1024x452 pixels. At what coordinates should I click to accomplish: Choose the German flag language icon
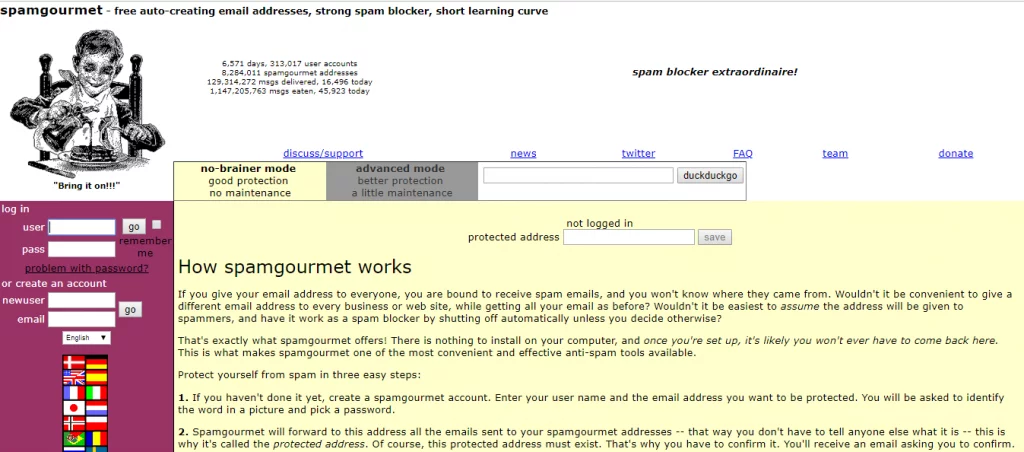[x=96, y=363]
